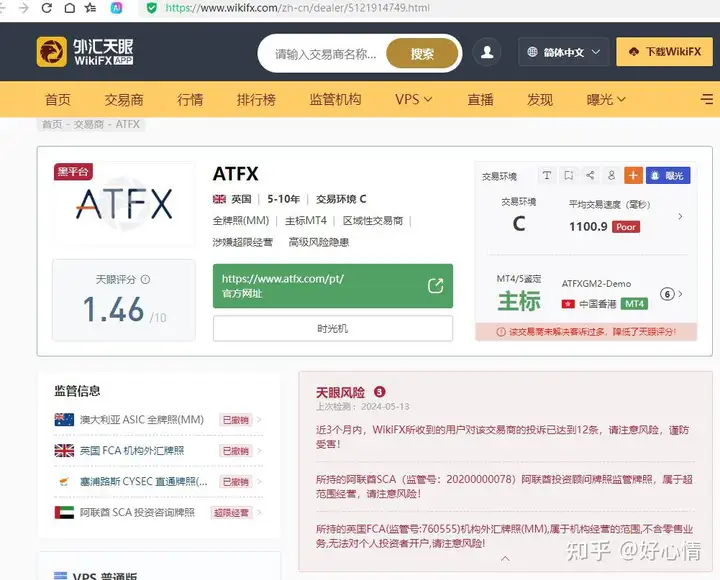The width and height of the screenshot is (720, 580).
Task: Click the person icon in broker card
Action: [x=612, y=175]
